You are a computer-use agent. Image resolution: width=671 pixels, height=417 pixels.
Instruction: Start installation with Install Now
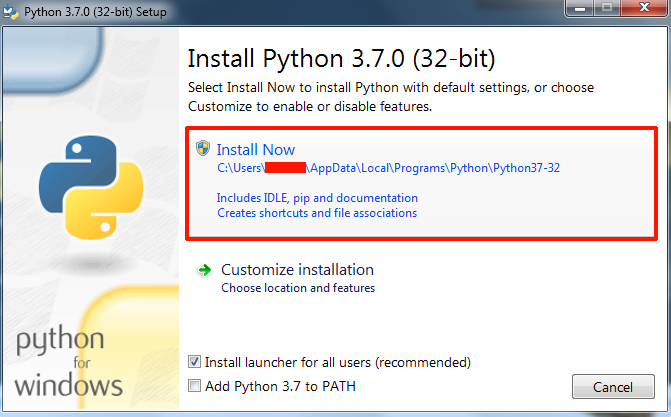256,150
